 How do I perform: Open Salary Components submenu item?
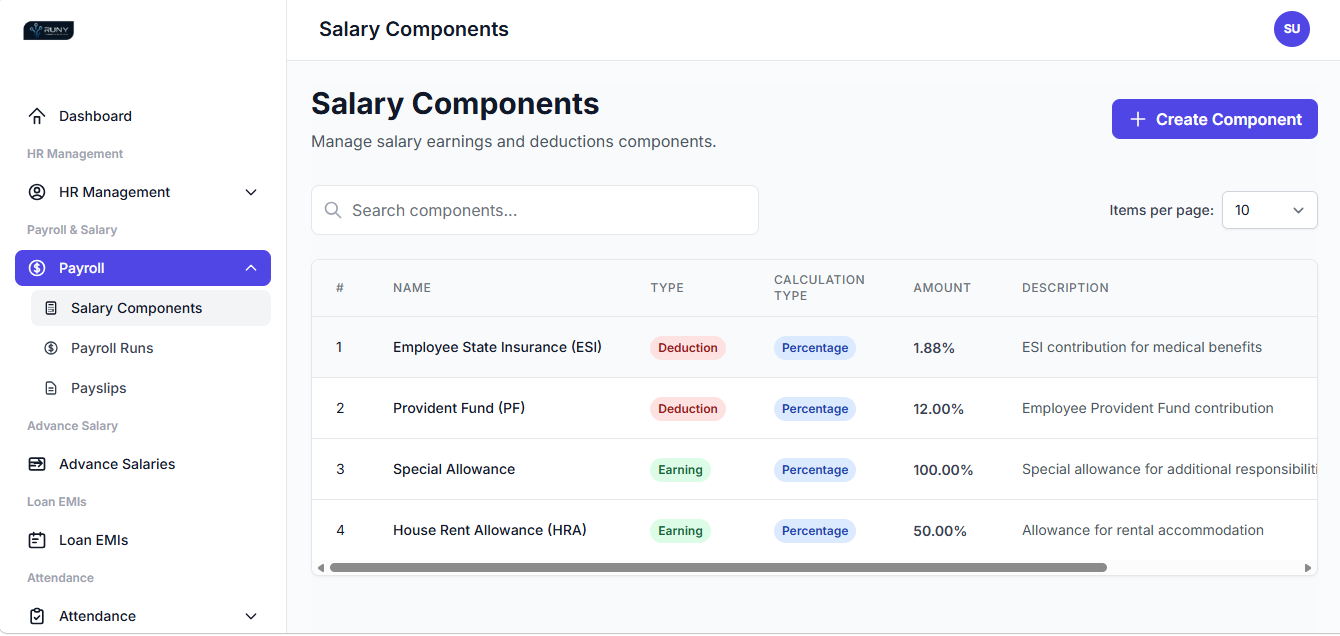point(151,308)
